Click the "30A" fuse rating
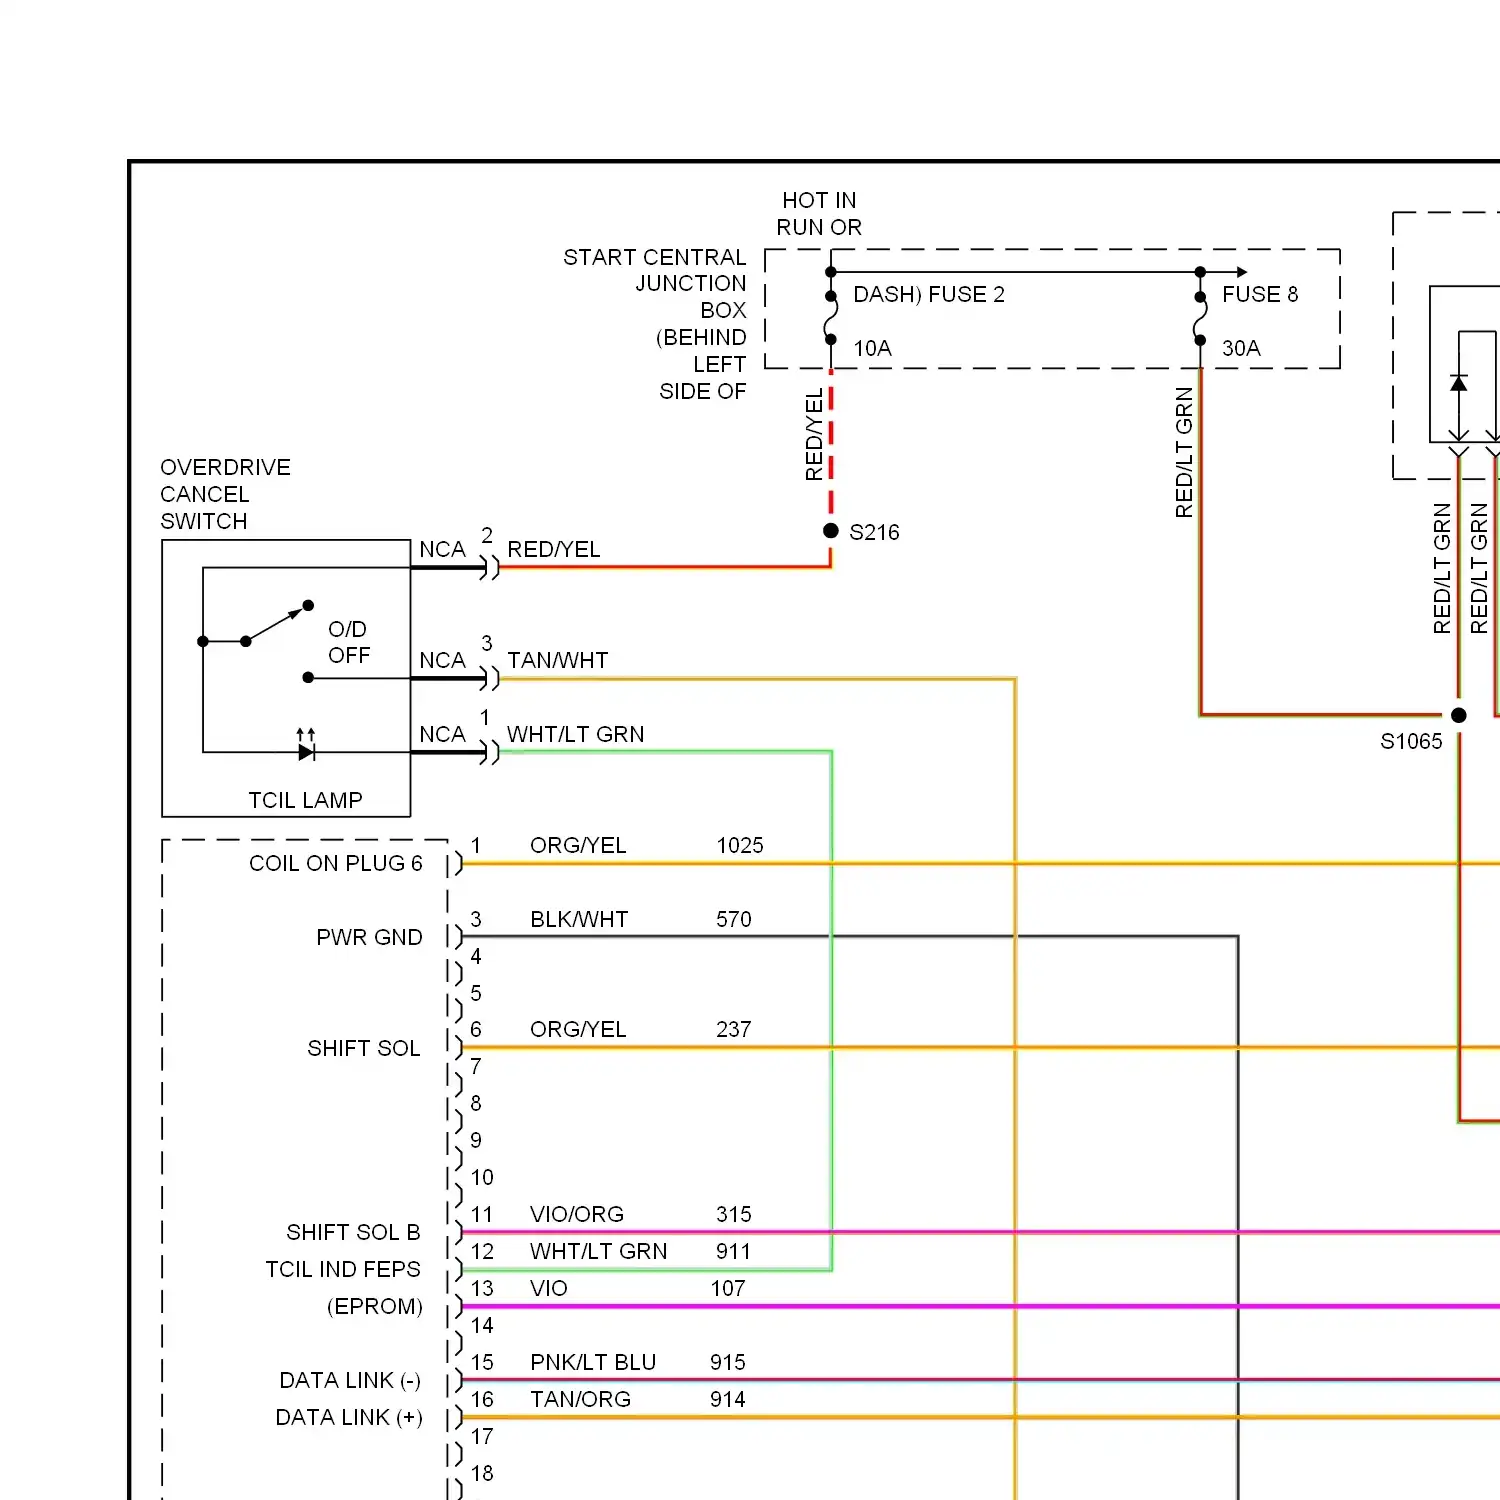This screenshot has height=1500, width=1500. (x=1241, y=348)
